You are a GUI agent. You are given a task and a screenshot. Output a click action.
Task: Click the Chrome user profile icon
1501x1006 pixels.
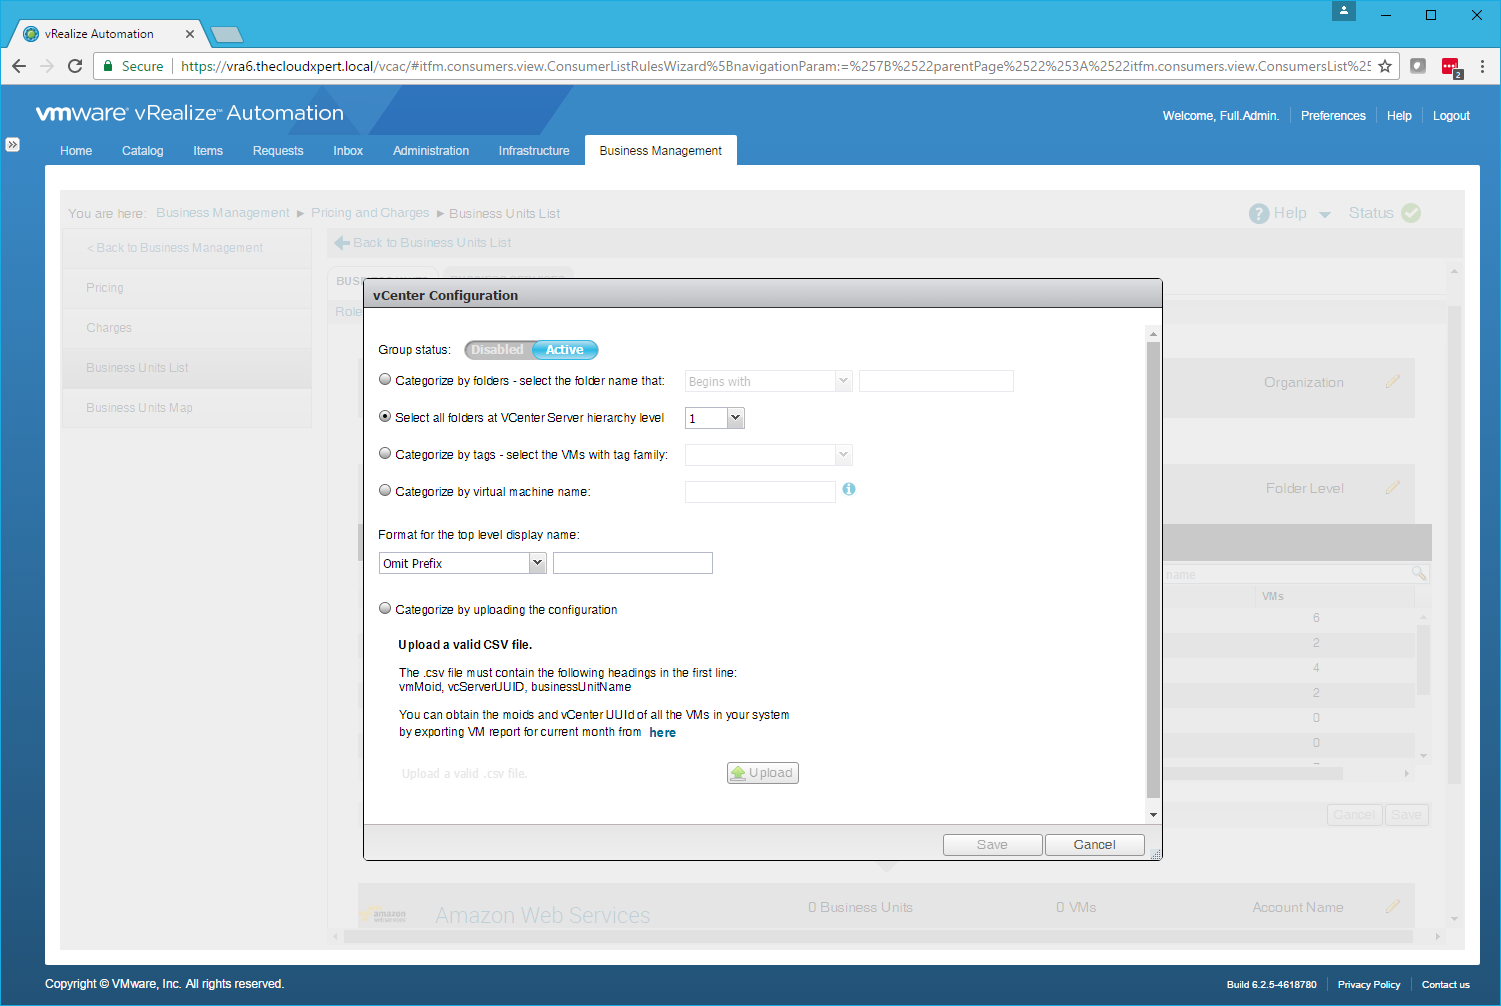point(1344,11)
